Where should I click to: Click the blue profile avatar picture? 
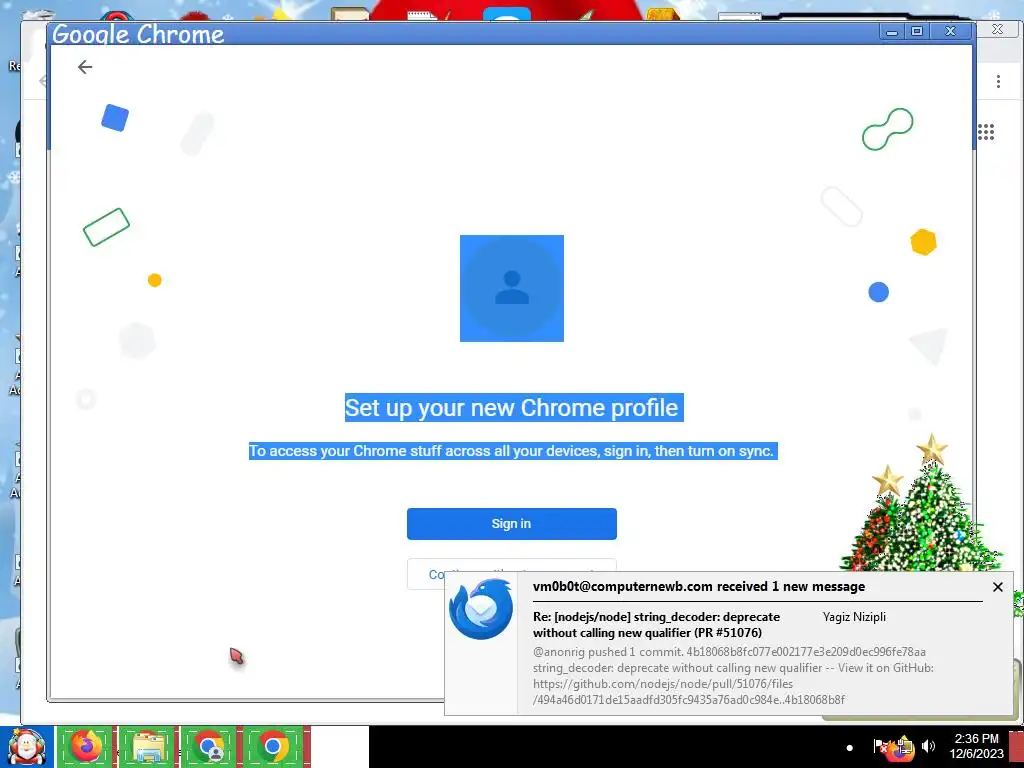[x=512, y=288]
